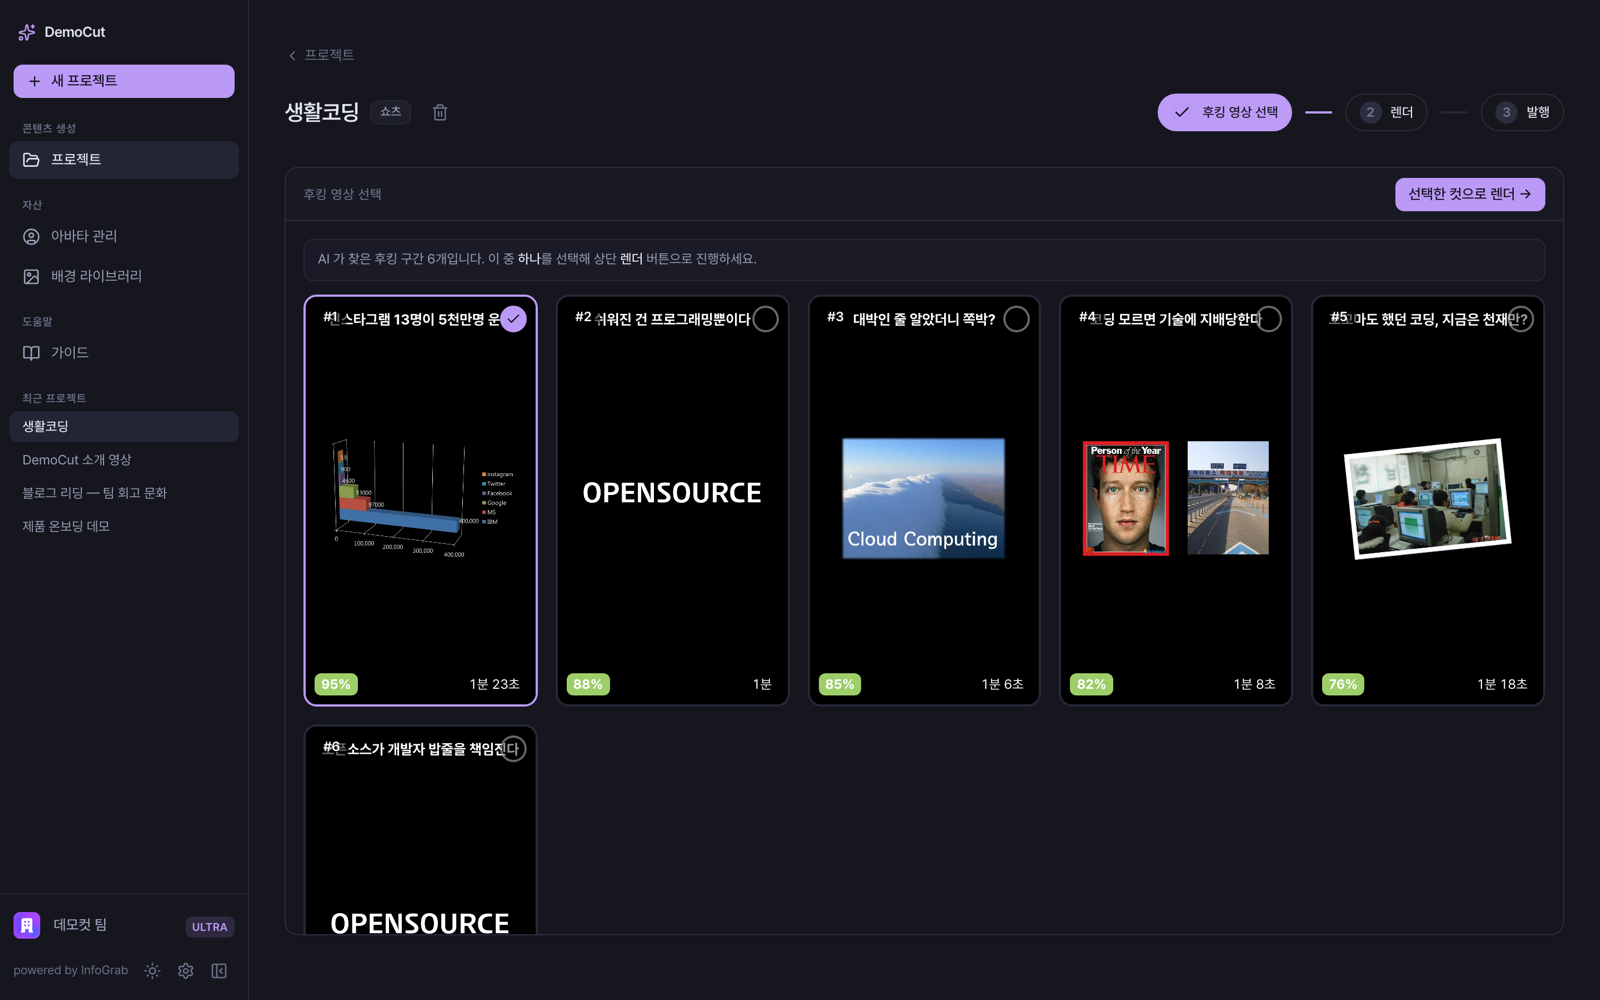Open recent project 블로그 리딩 — 팀 회고 문화
The height and width of the screenshot is (1000, 1600).
click(x=124, y=493)
